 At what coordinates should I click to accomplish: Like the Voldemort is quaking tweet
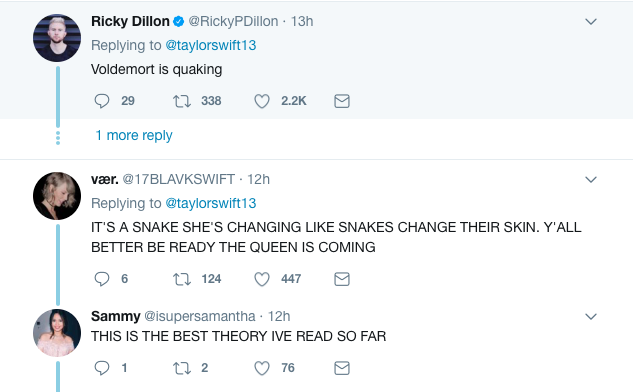point(262,101)
